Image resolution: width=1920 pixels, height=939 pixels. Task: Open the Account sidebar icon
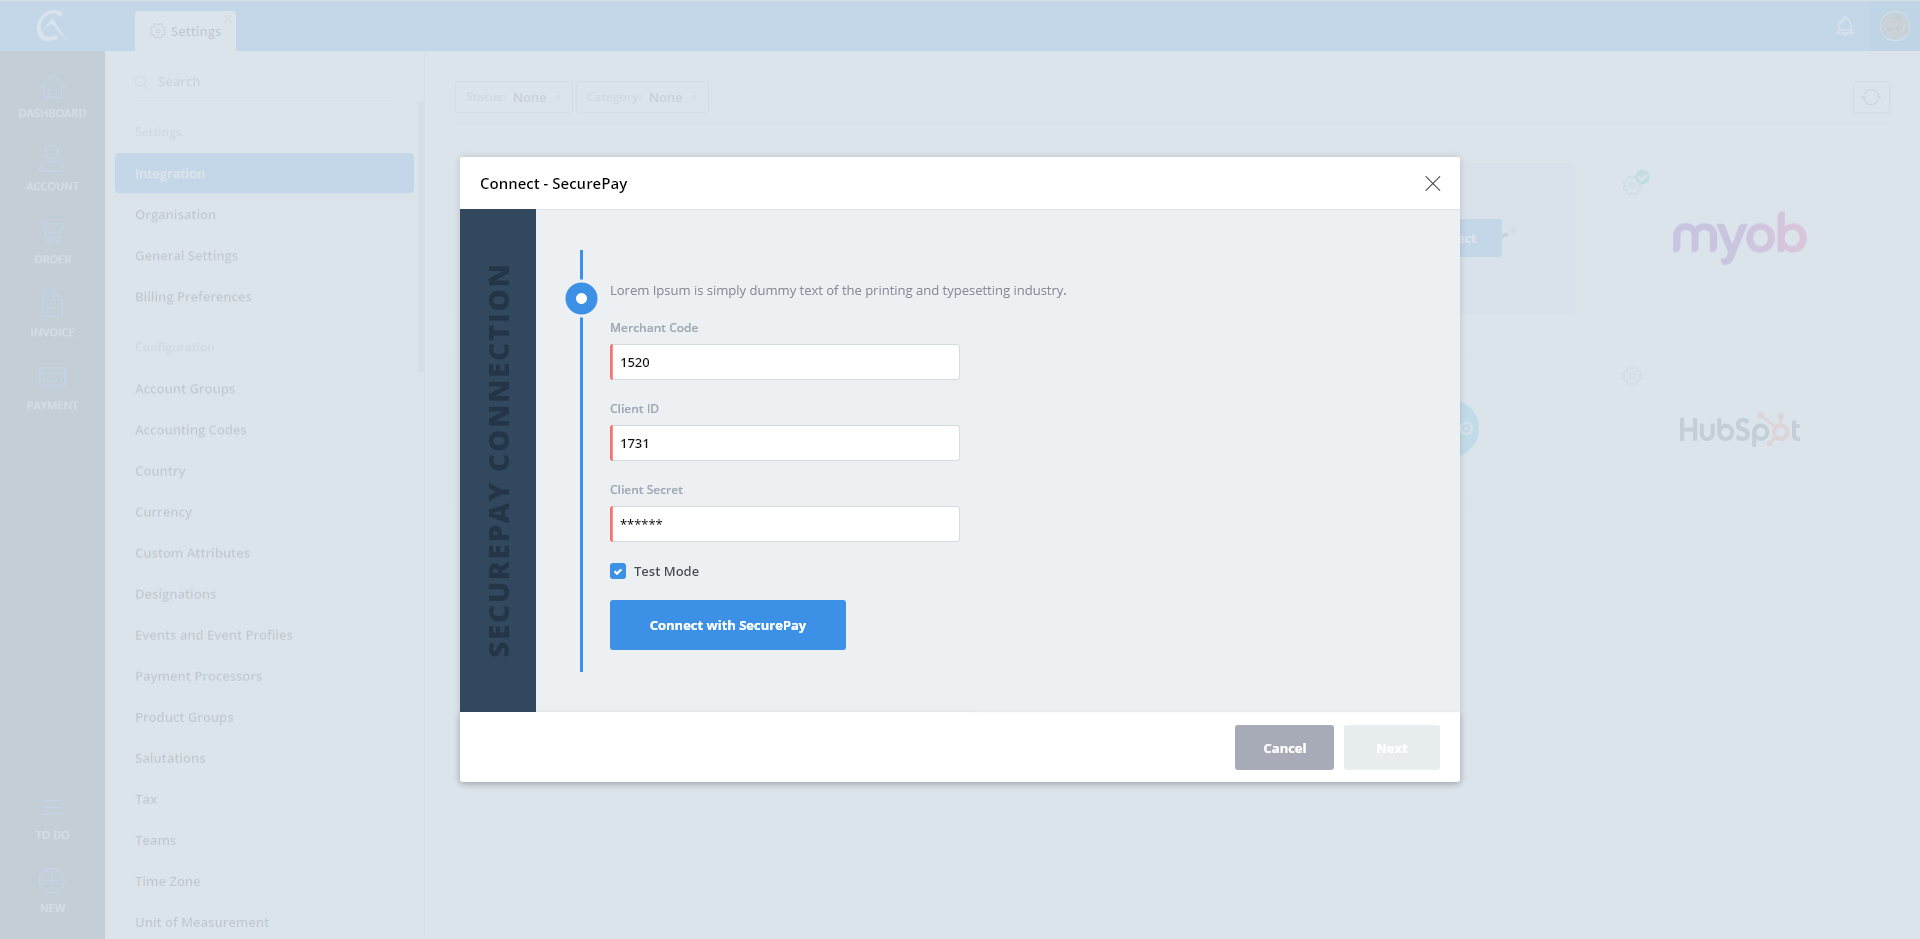(52, 168)
